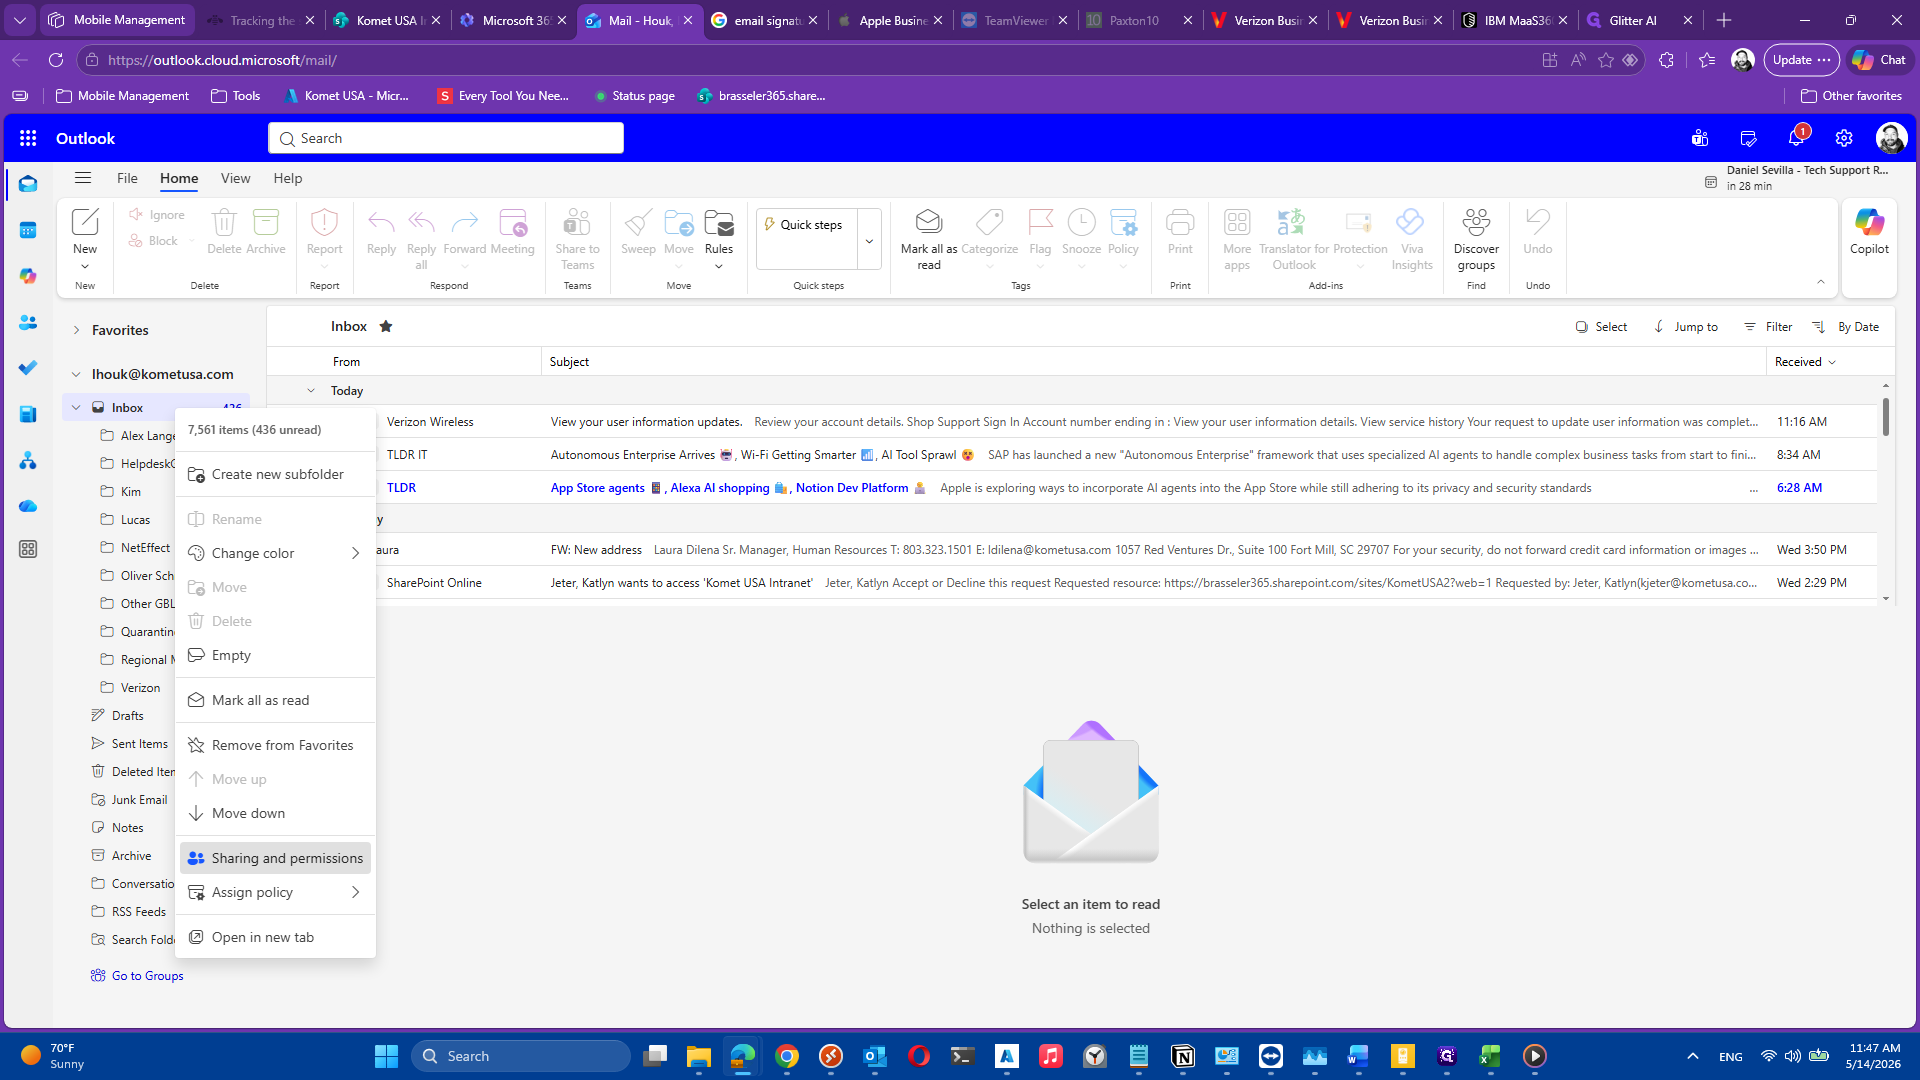
Task: Select the Archive folder
Action: coord(132,856)
